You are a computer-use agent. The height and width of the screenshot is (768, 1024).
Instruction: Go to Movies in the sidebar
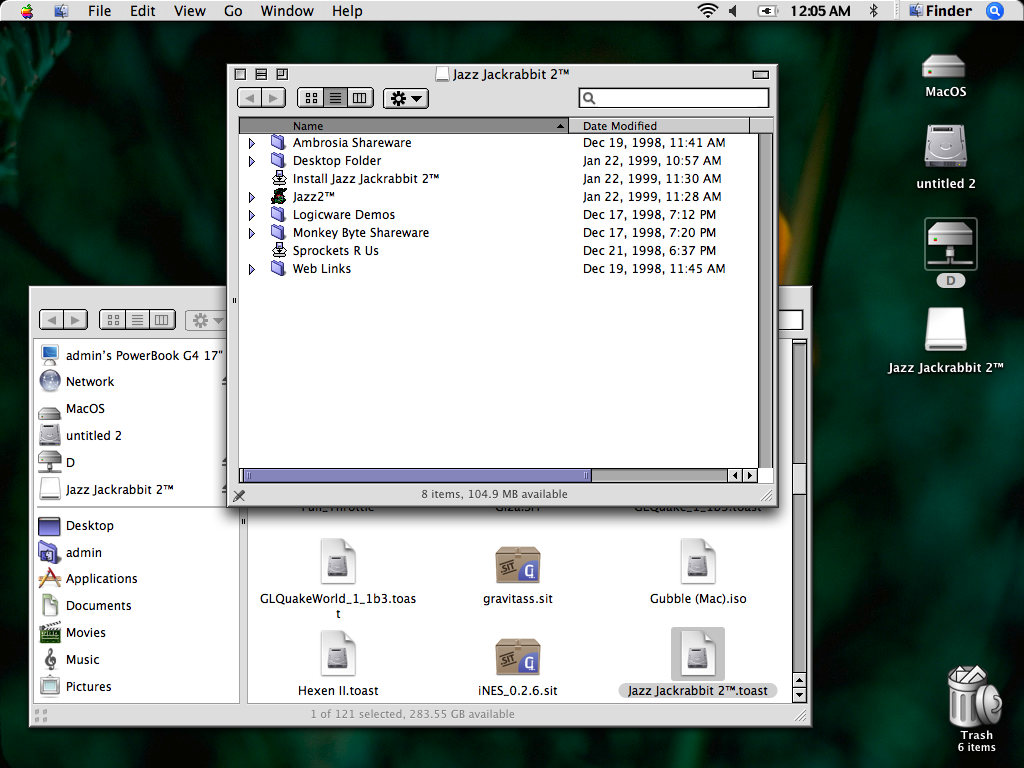coord(72,632)
